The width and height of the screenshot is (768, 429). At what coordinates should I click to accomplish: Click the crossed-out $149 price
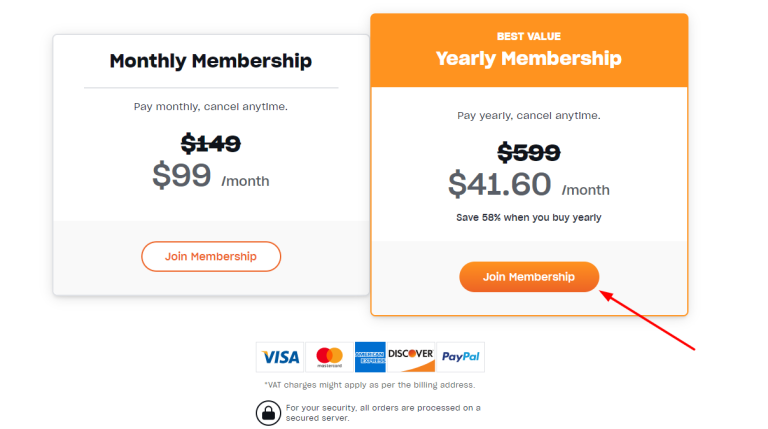[211, 144]
